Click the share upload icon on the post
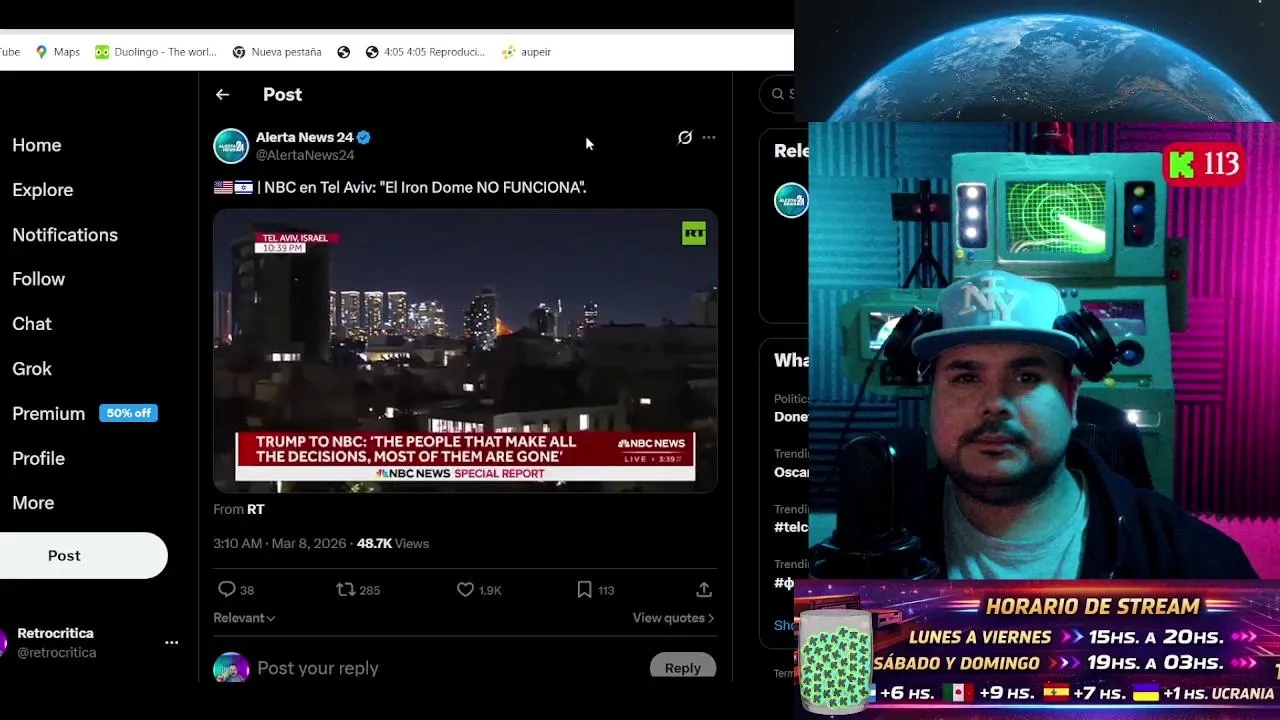The image size is (1280, 720). [x=704, y=590]
